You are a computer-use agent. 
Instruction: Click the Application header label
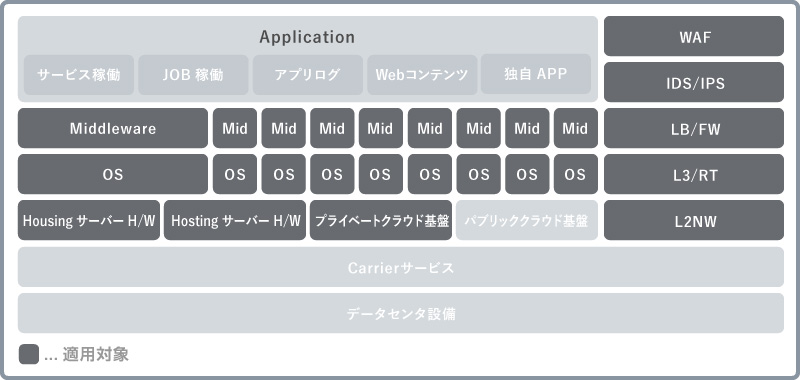click(307, 37)
